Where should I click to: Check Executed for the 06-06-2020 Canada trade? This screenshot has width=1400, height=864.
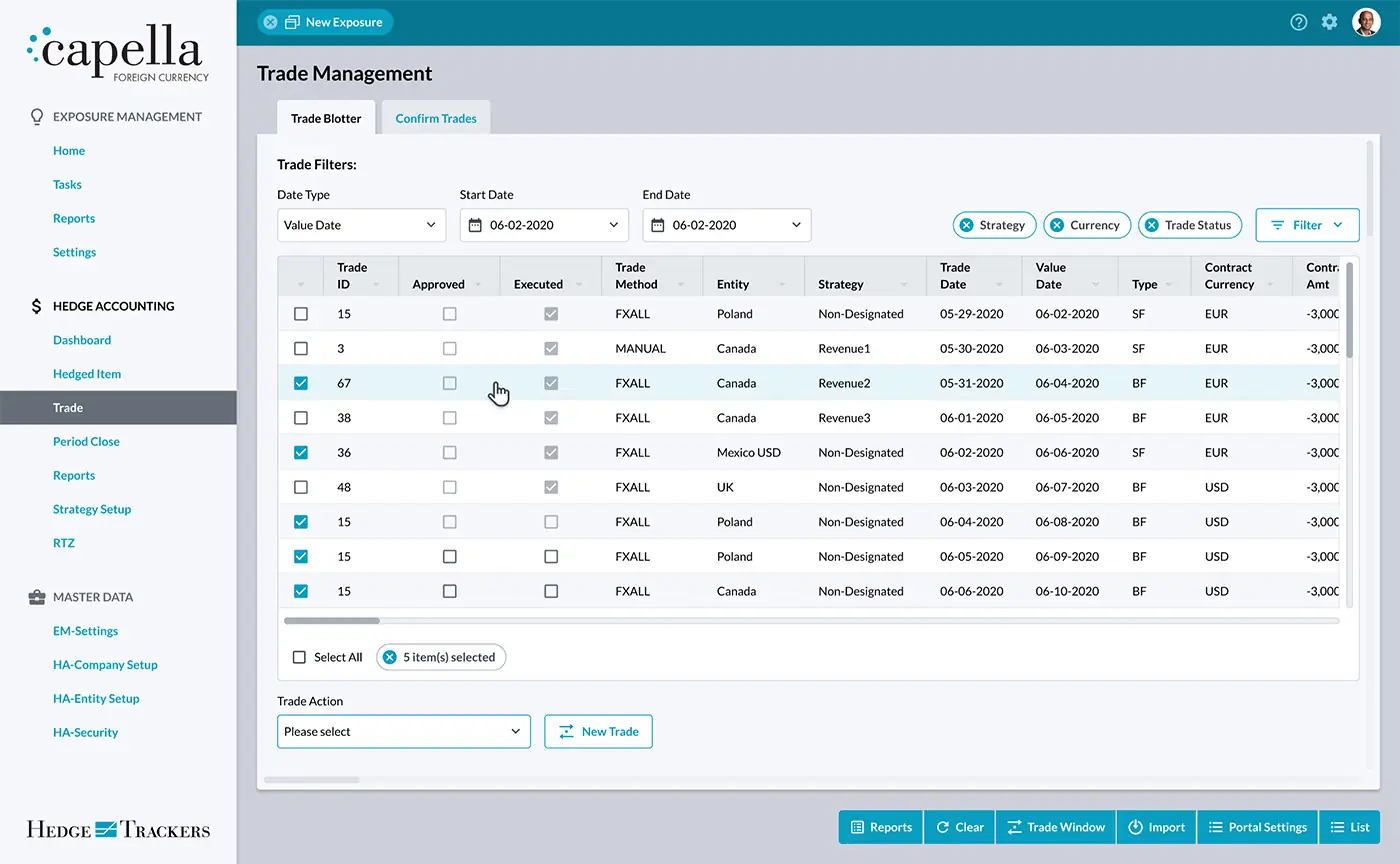[551, 591]
